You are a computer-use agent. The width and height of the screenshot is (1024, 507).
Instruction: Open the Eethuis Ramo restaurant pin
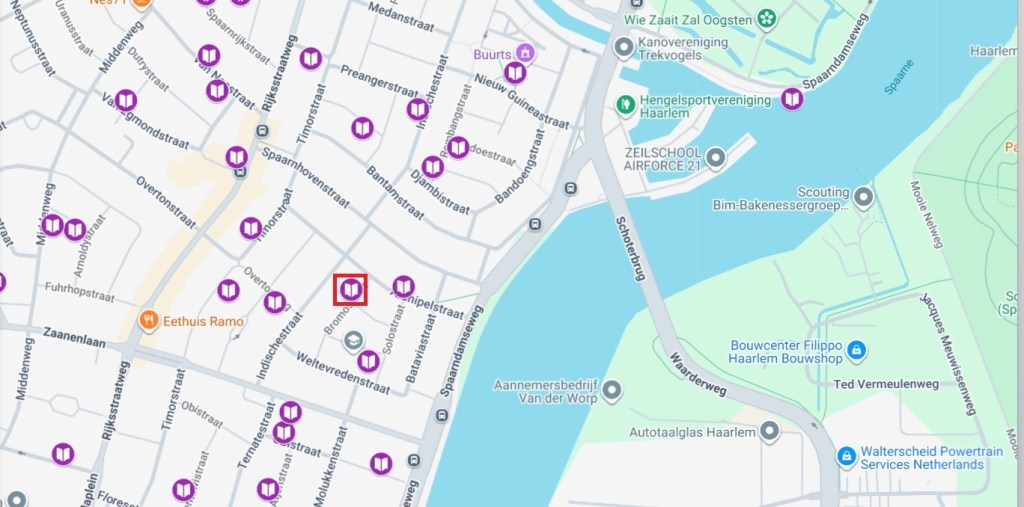pos(150,320)
